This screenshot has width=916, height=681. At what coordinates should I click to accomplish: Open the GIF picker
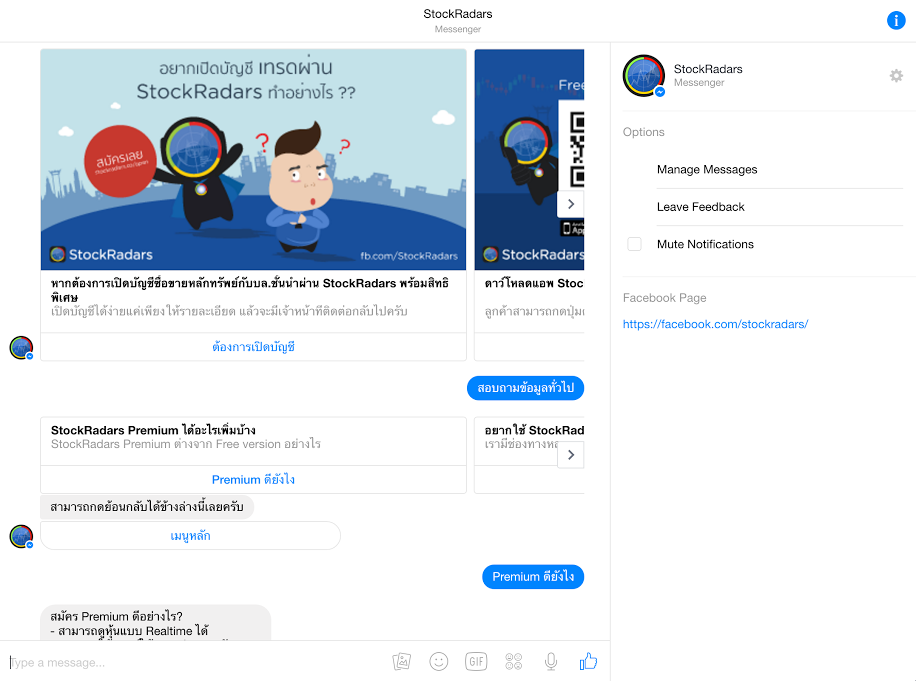point(476,661)
